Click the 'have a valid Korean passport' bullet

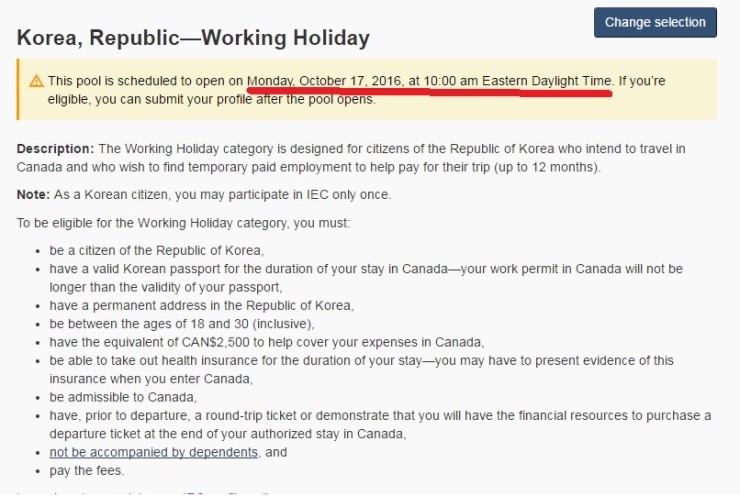pyautogui.click(x=366, y=278)
